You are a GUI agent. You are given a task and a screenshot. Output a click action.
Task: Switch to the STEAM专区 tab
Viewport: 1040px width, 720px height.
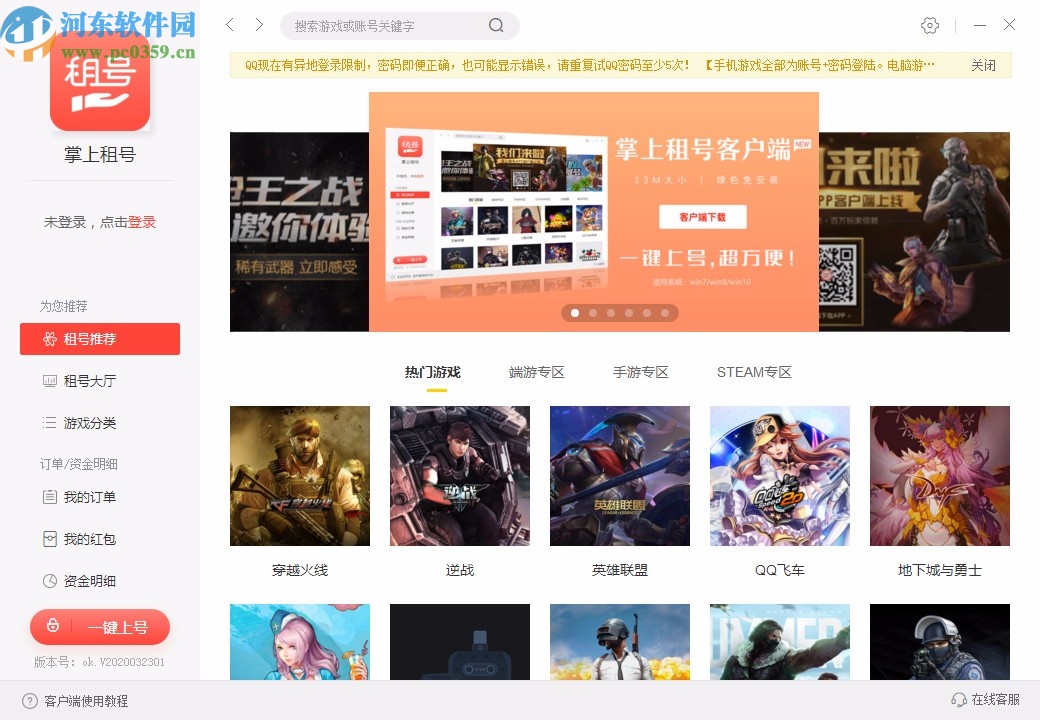tap(754, 371)
